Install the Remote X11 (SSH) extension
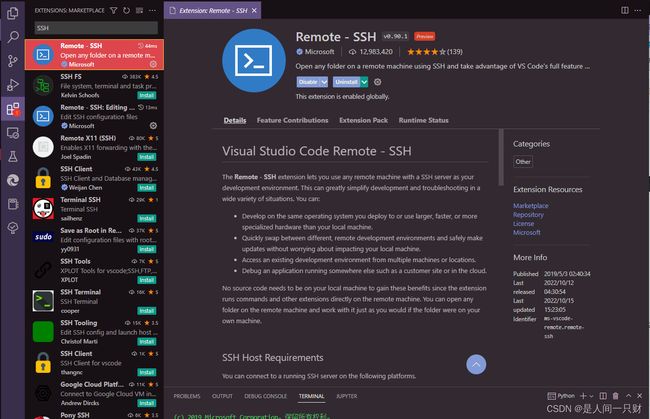Screen dimensions: 650x419 pos(147,157)
